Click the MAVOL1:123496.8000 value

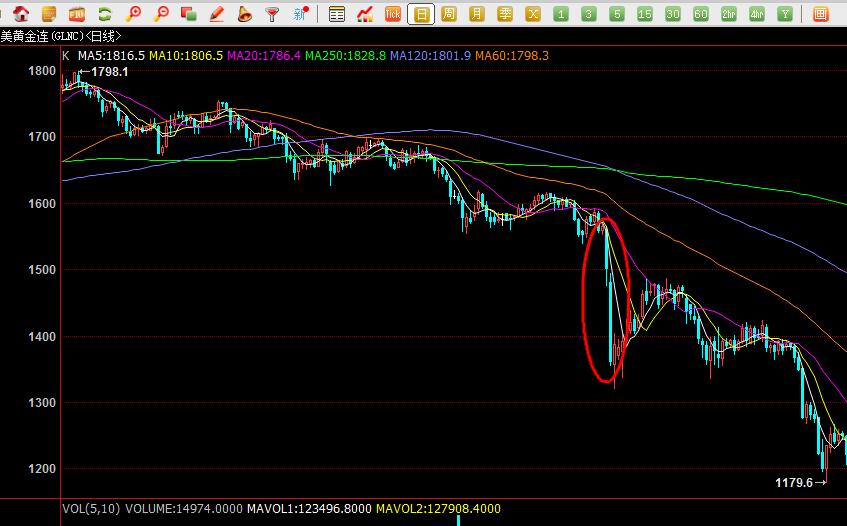coord(309,508)
